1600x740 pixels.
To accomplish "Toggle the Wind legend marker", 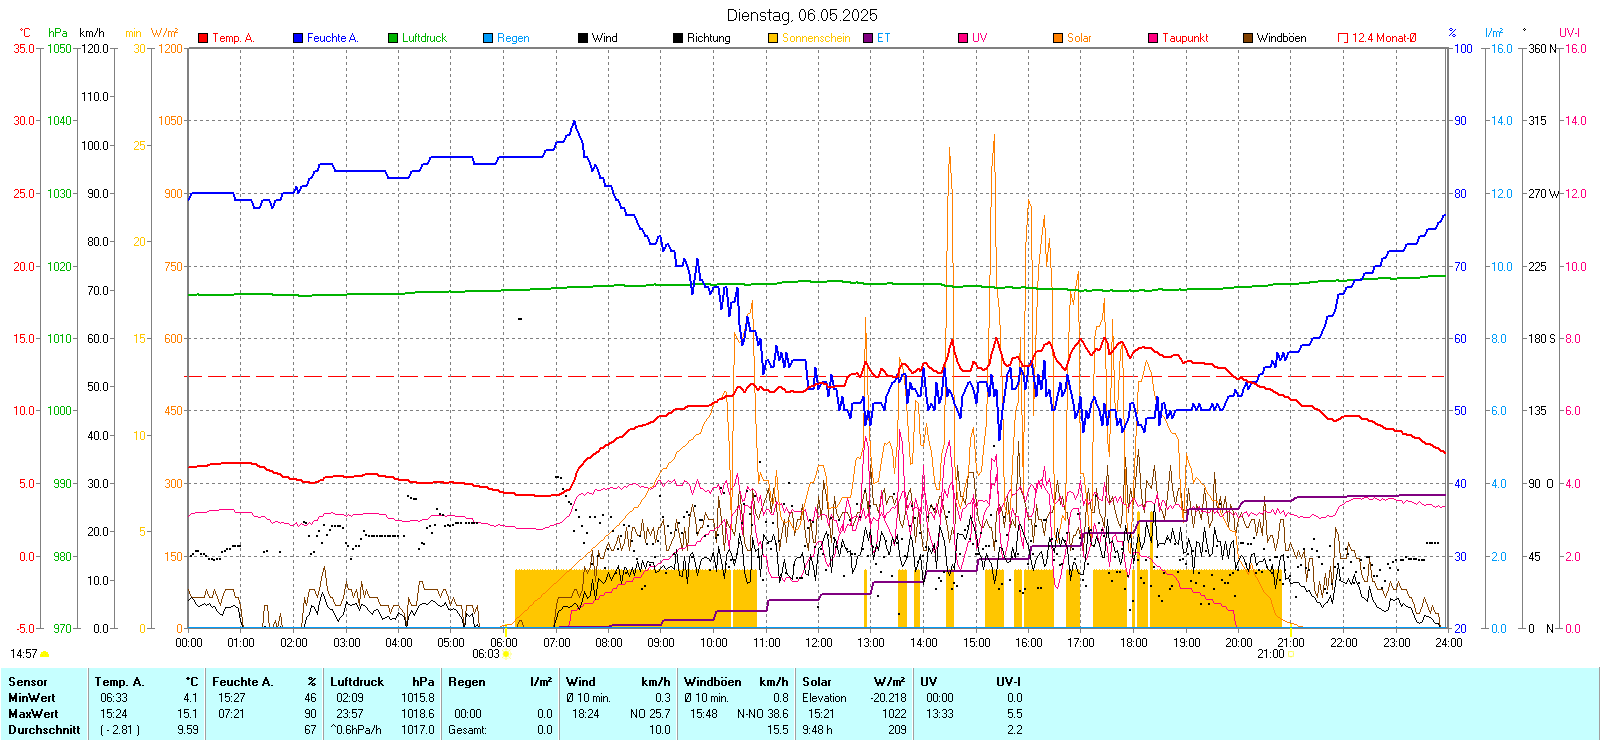I will coord(583,38).
